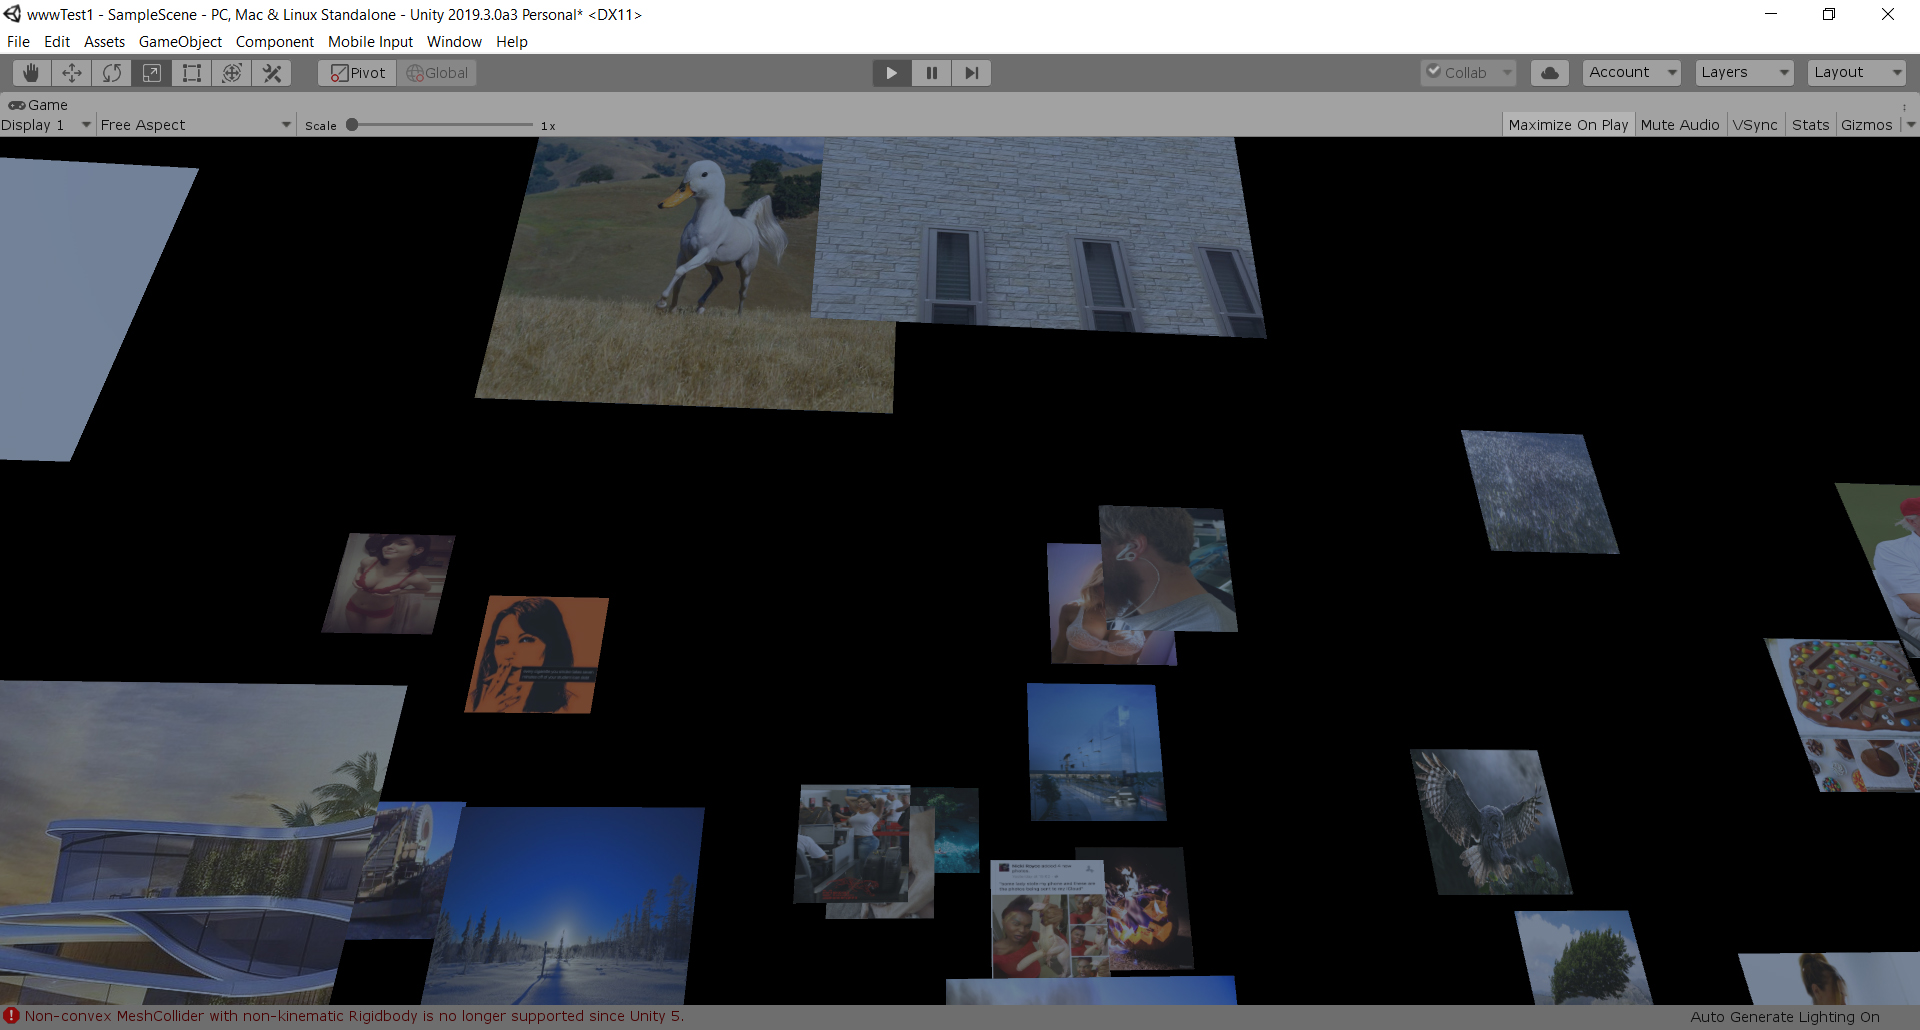The image size is (1920, 1030).
Task: Toggle Mute Audio in Game view
Action: (1679, 125)
